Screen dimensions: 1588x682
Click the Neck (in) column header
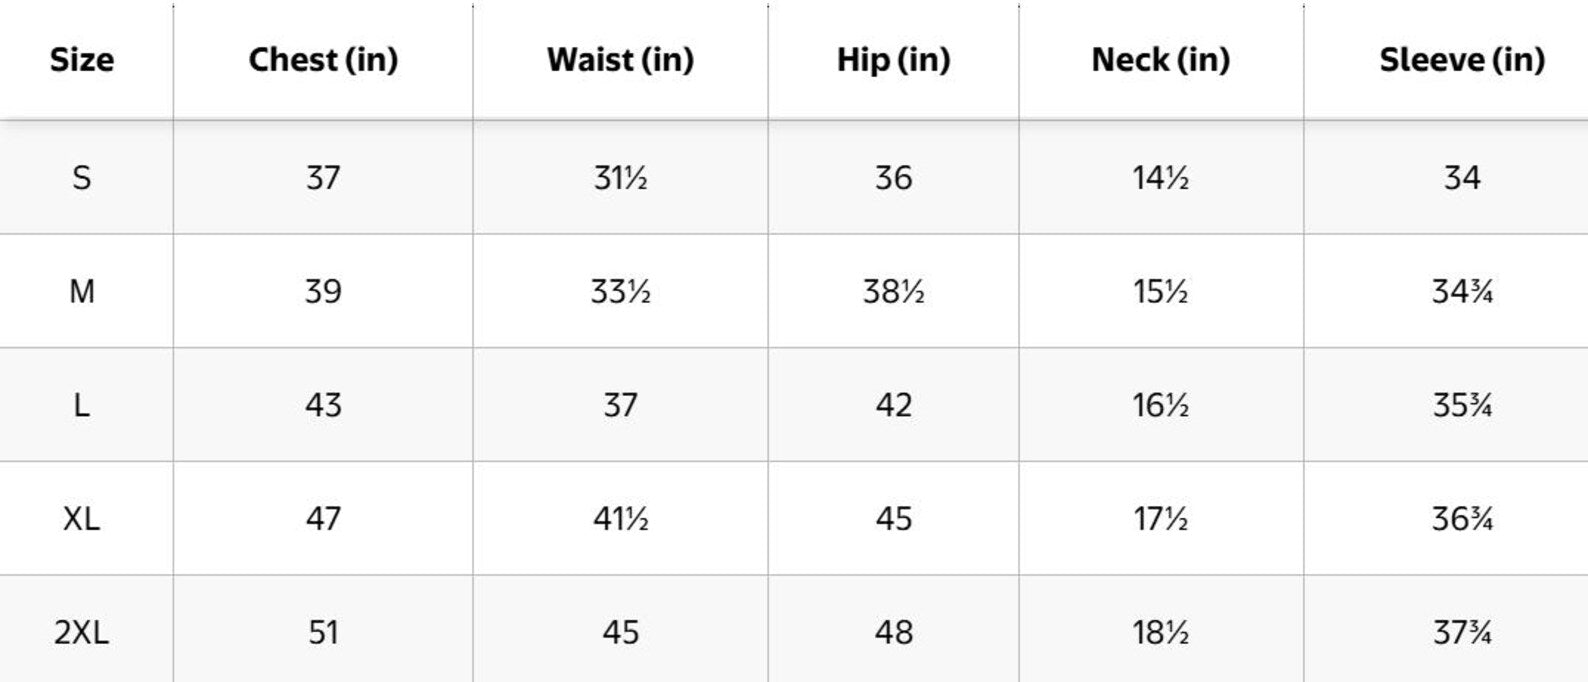(x=1161, y=60)
